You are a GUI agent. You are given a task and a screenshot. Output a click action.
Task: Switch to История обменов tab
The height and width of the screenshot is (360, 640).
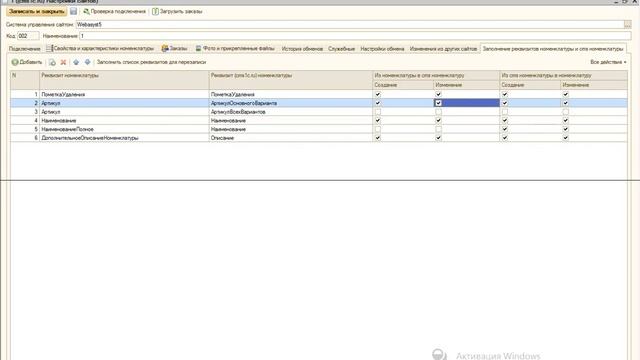click(302, 49)
